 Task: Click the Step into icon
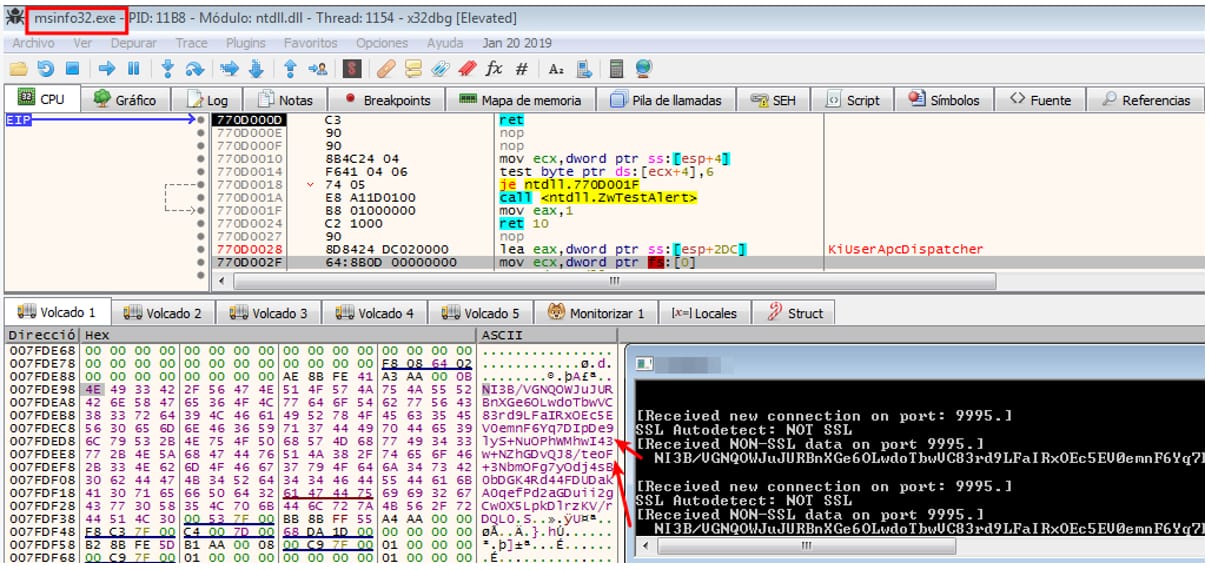click(x=168, y=69)
